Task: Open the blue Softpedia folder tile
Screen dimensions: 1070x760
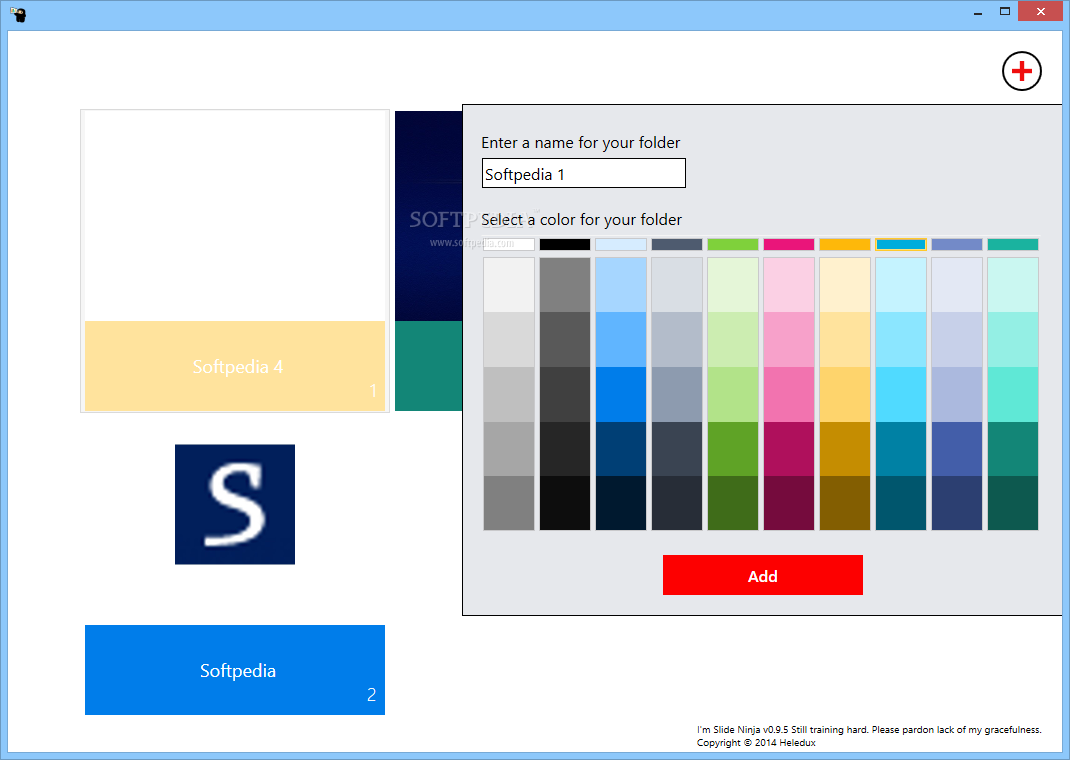Action: tap(235, 670)
